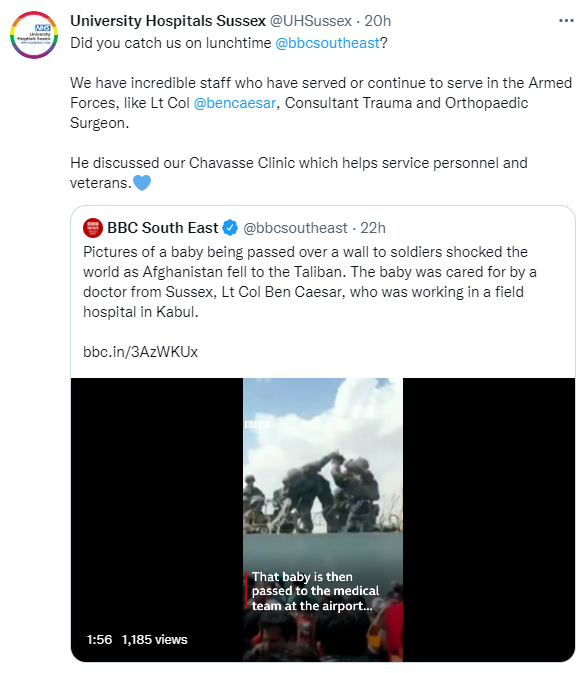Click the BBC watermark logo in video
Screen dimensions: 588x673
click(x=258, y=424)
